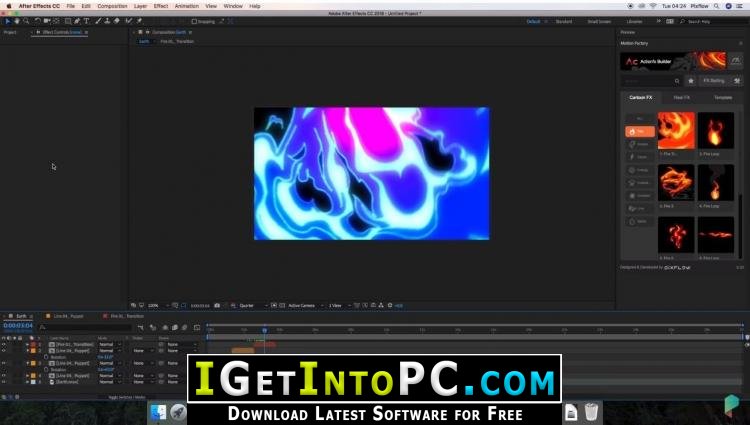Screen dimensions: 750x425
Task: Click the FX Setting button
Action: [x=714, y=81]
